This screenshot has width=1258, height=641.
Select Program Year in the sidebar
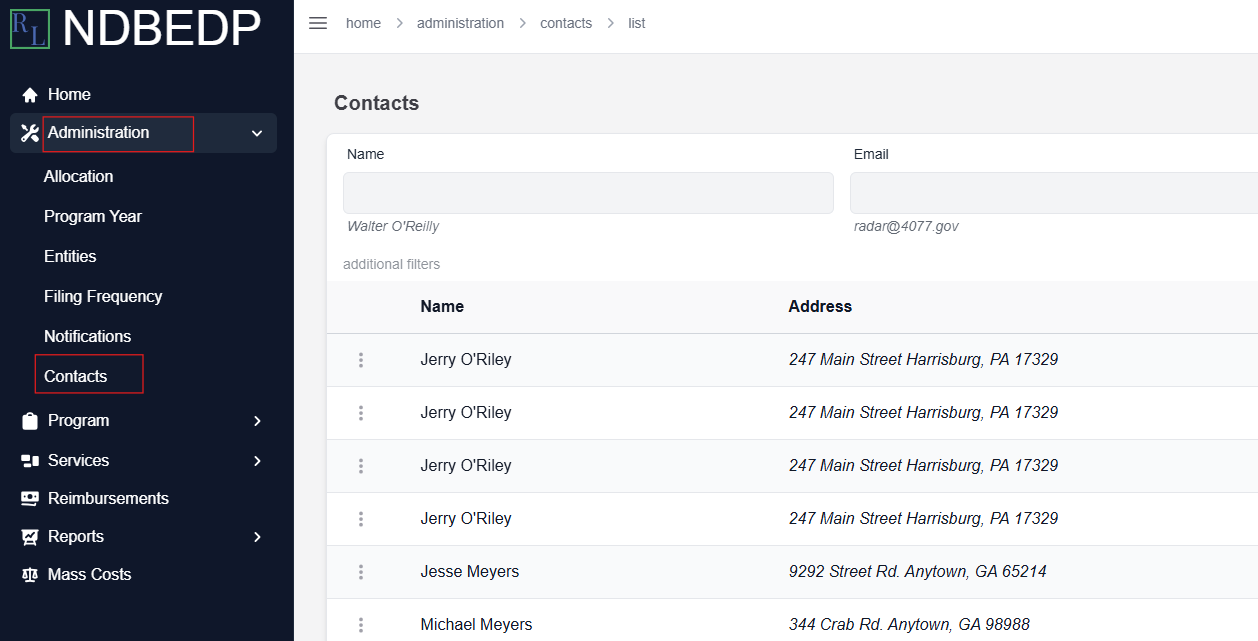93,216
